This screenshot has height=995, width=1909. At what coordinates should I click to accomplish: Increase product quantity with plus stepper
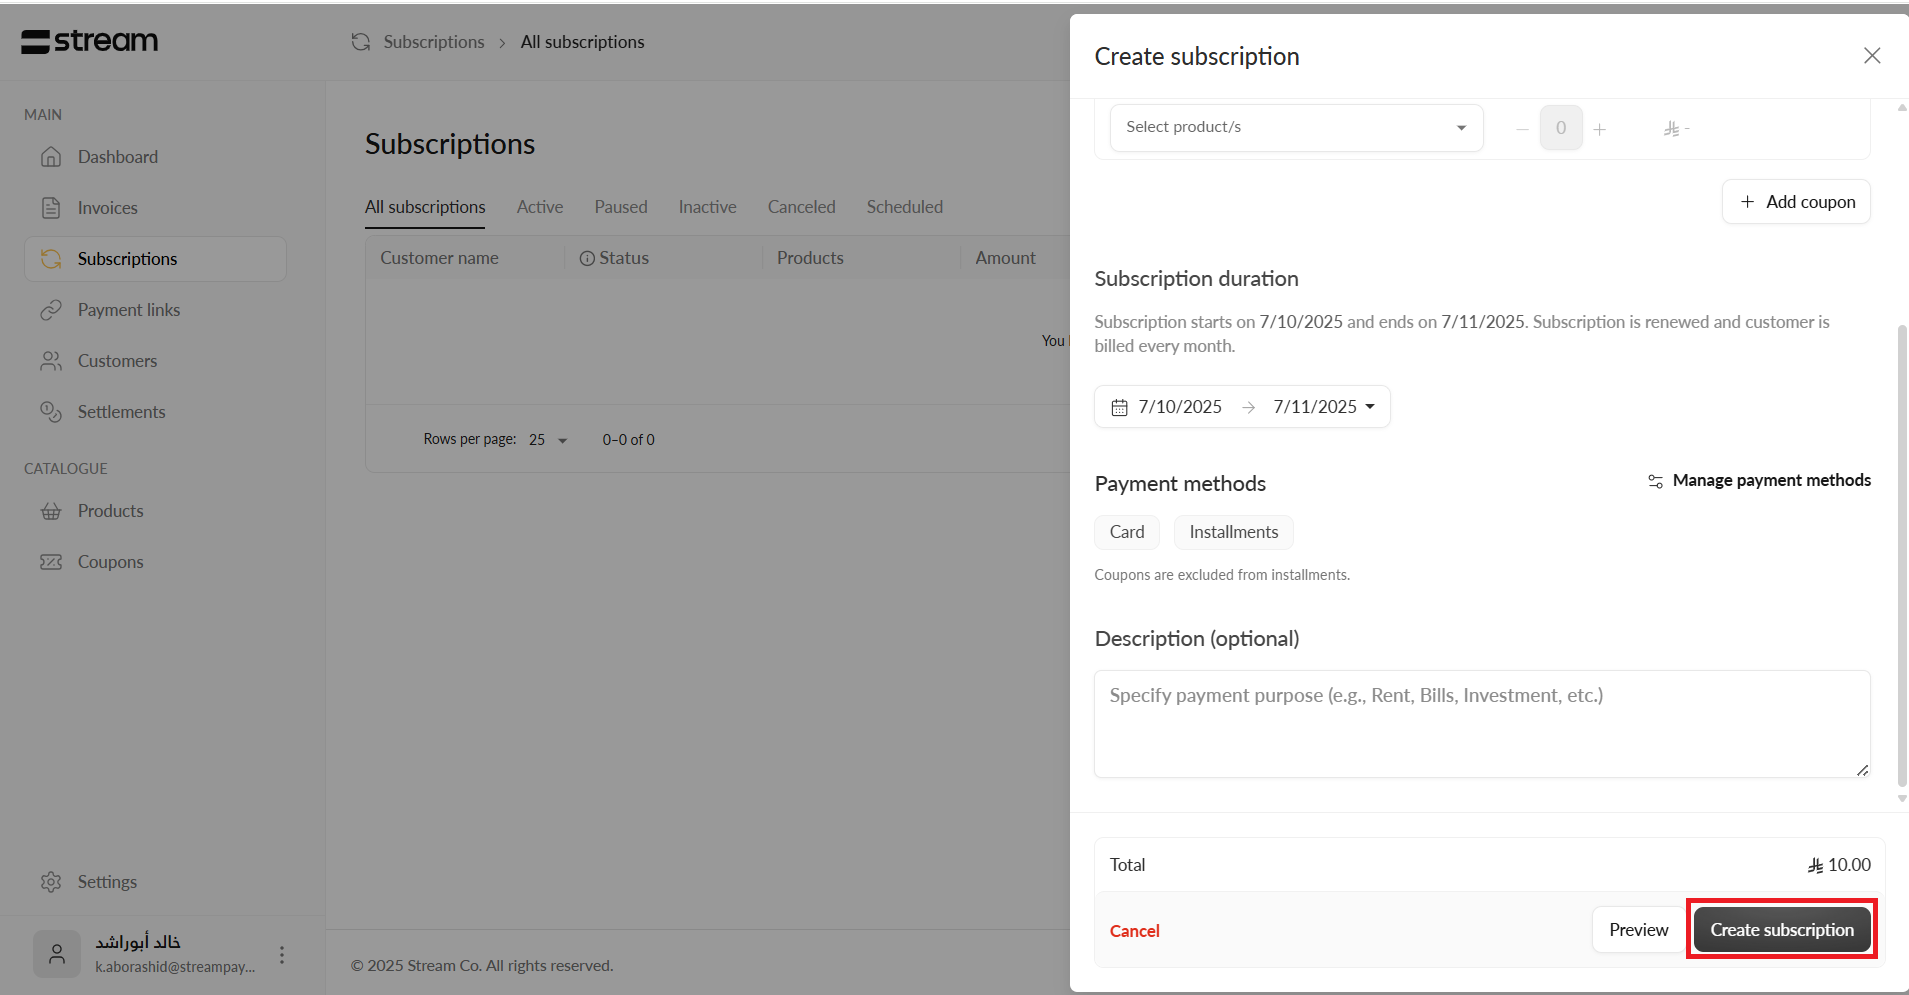[x=1600, y=129]
